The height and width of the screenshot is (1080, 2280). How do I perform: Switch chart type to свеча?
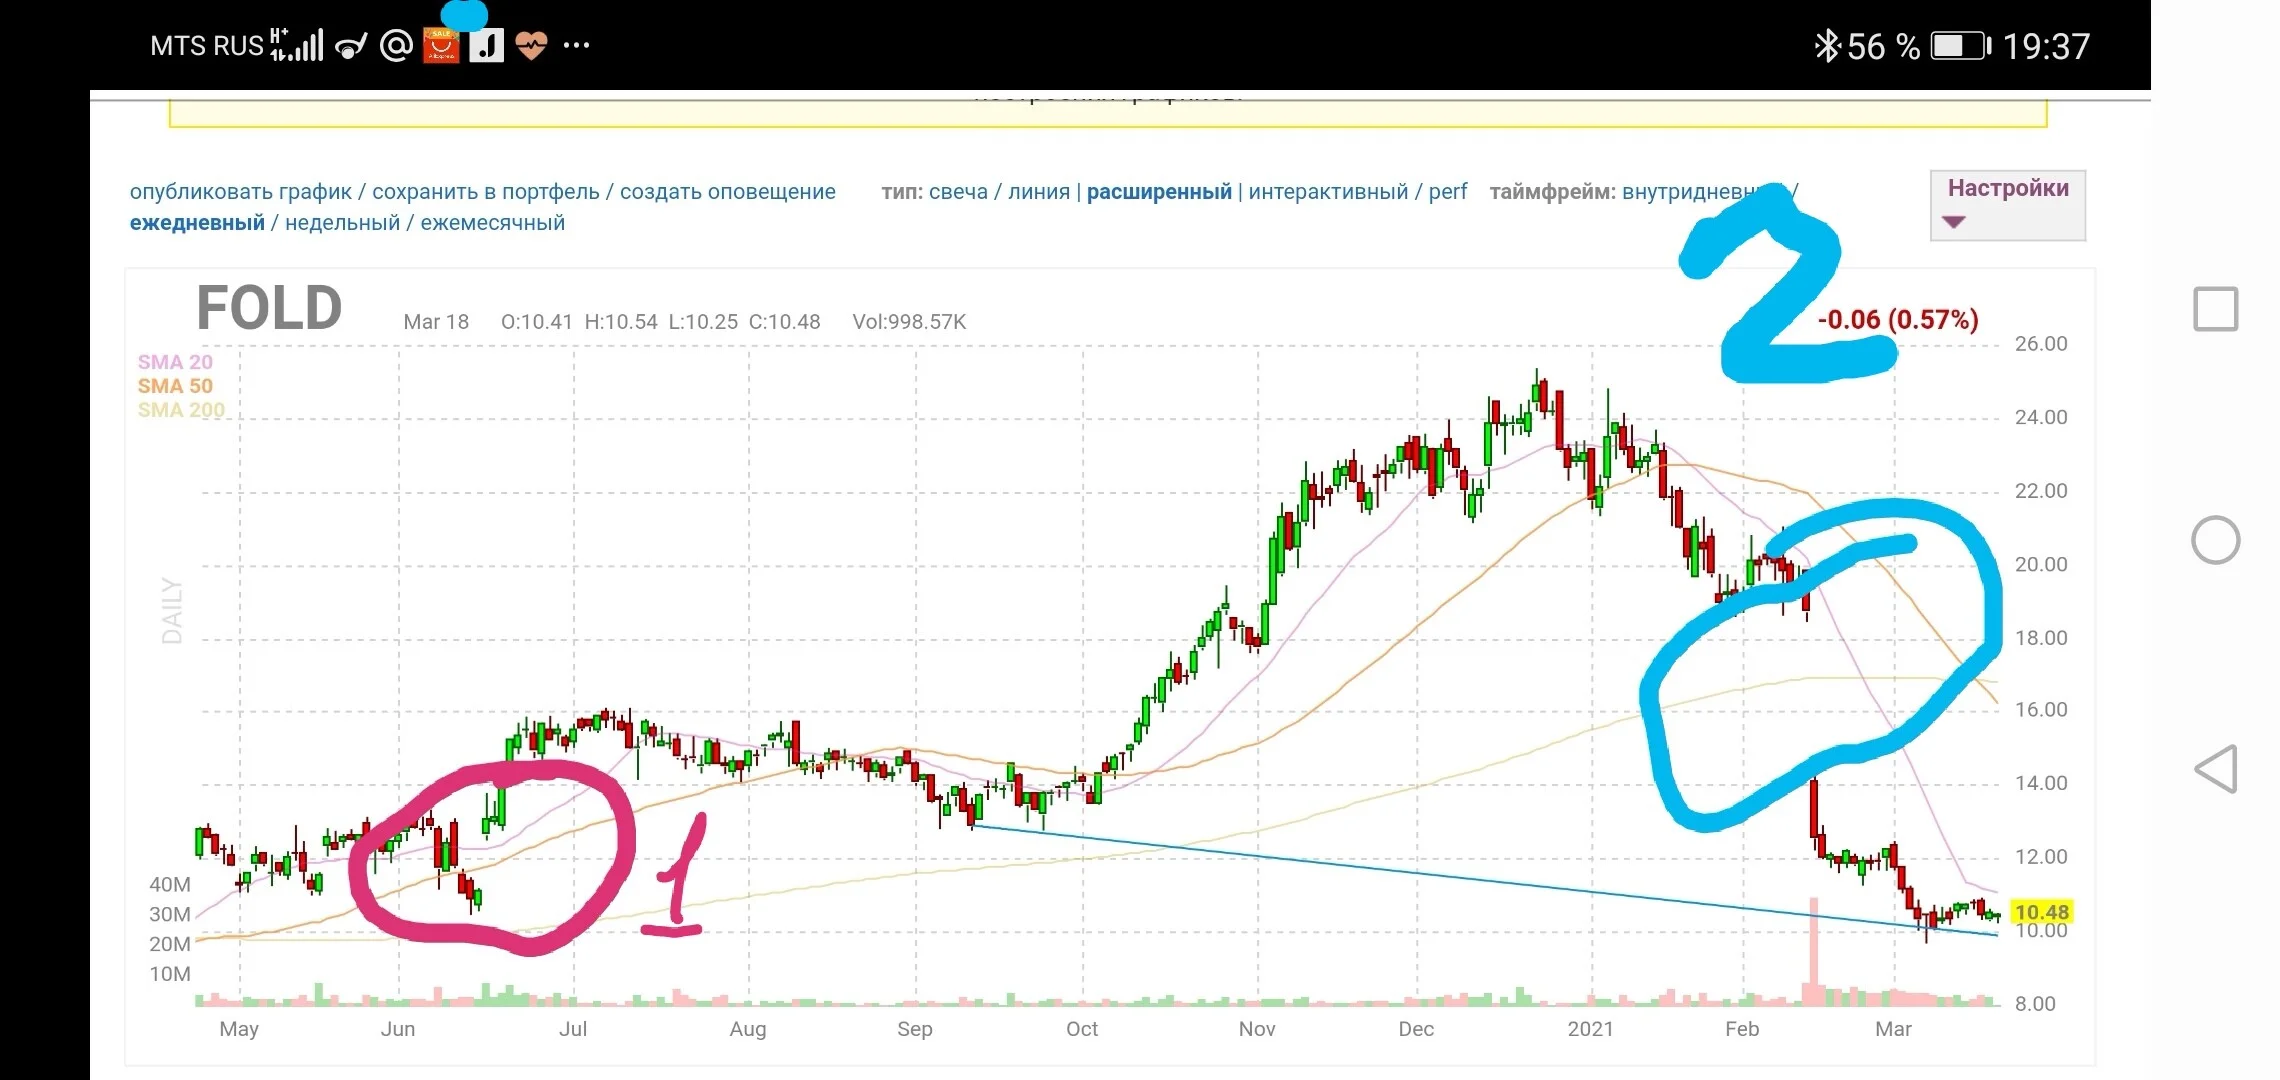[958, 192]
